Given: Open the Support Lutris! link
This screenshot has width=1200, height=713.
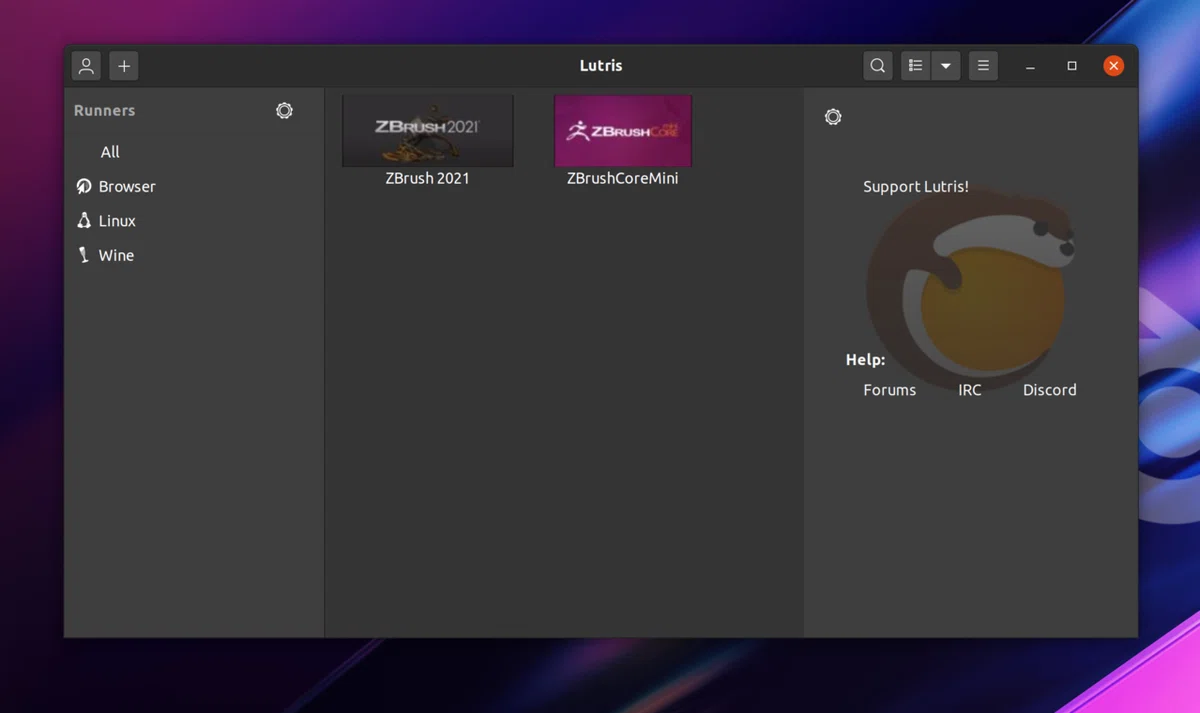Looking at the screenshot, I should 916,187.
